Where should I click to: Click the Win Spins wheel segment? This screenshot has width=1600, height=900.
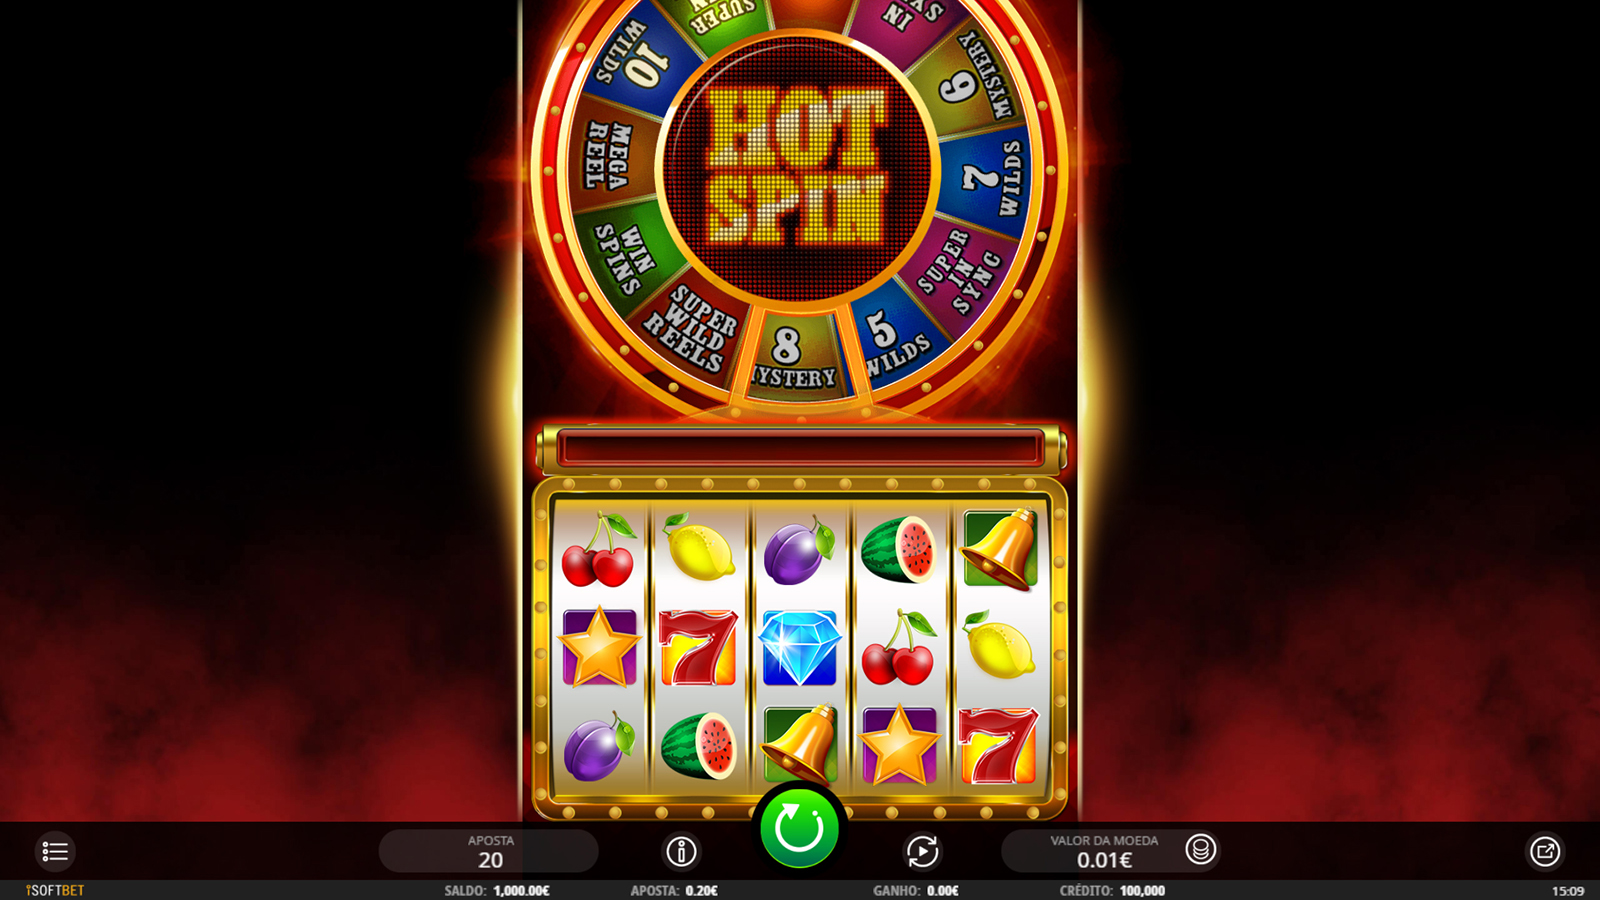click(624, 256)
